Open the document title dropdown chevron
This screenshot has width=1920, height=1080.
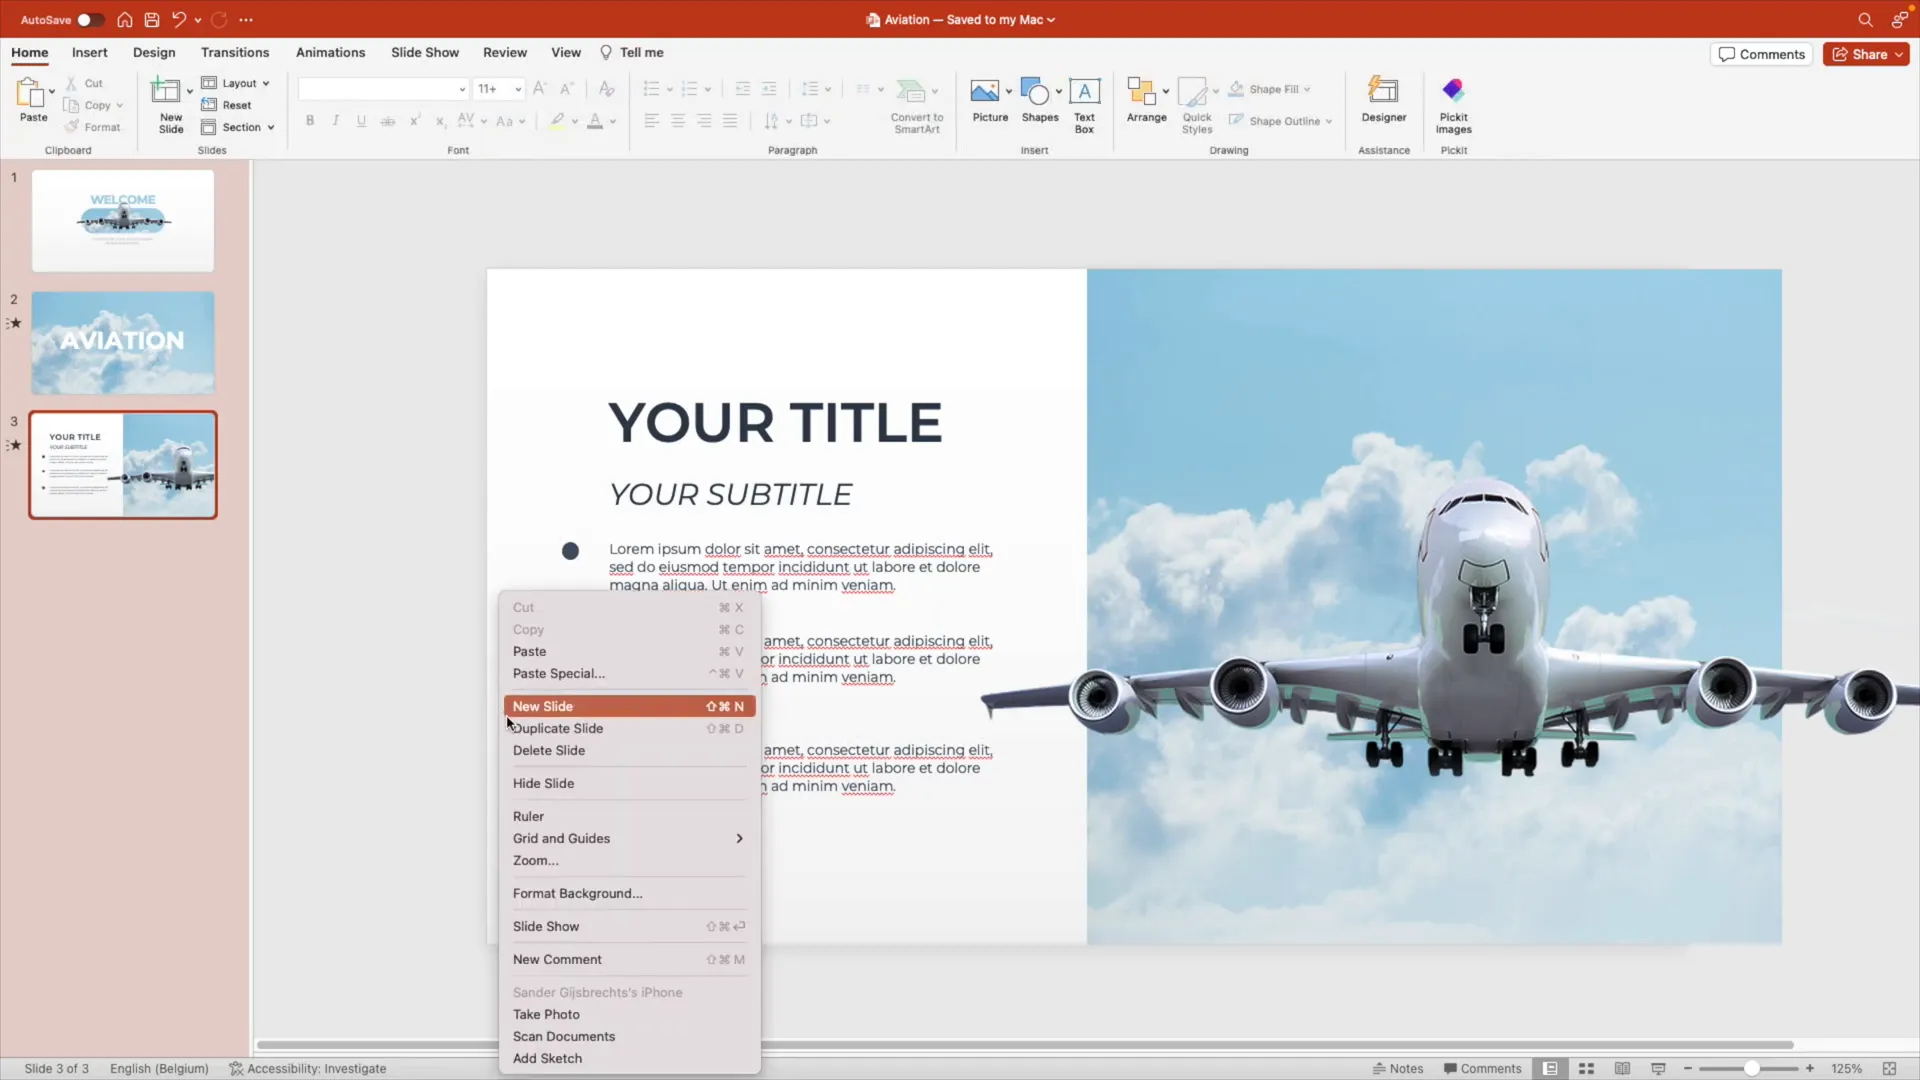[x=1051, y=20]
